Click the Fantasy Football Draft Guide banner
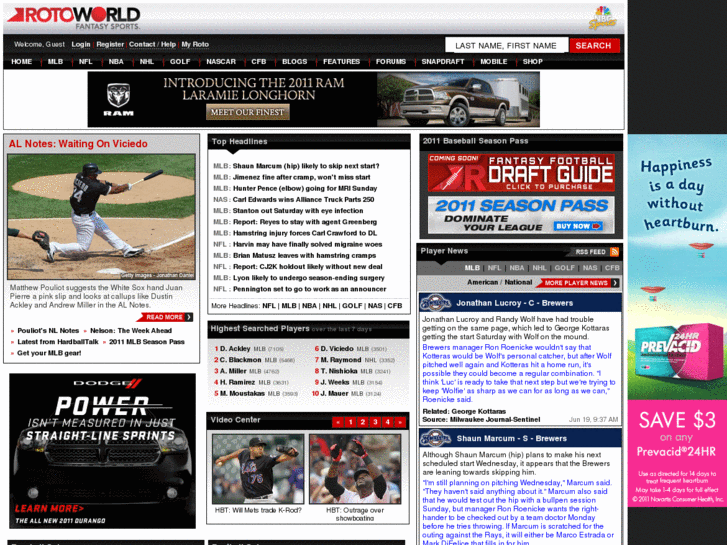 521,173
